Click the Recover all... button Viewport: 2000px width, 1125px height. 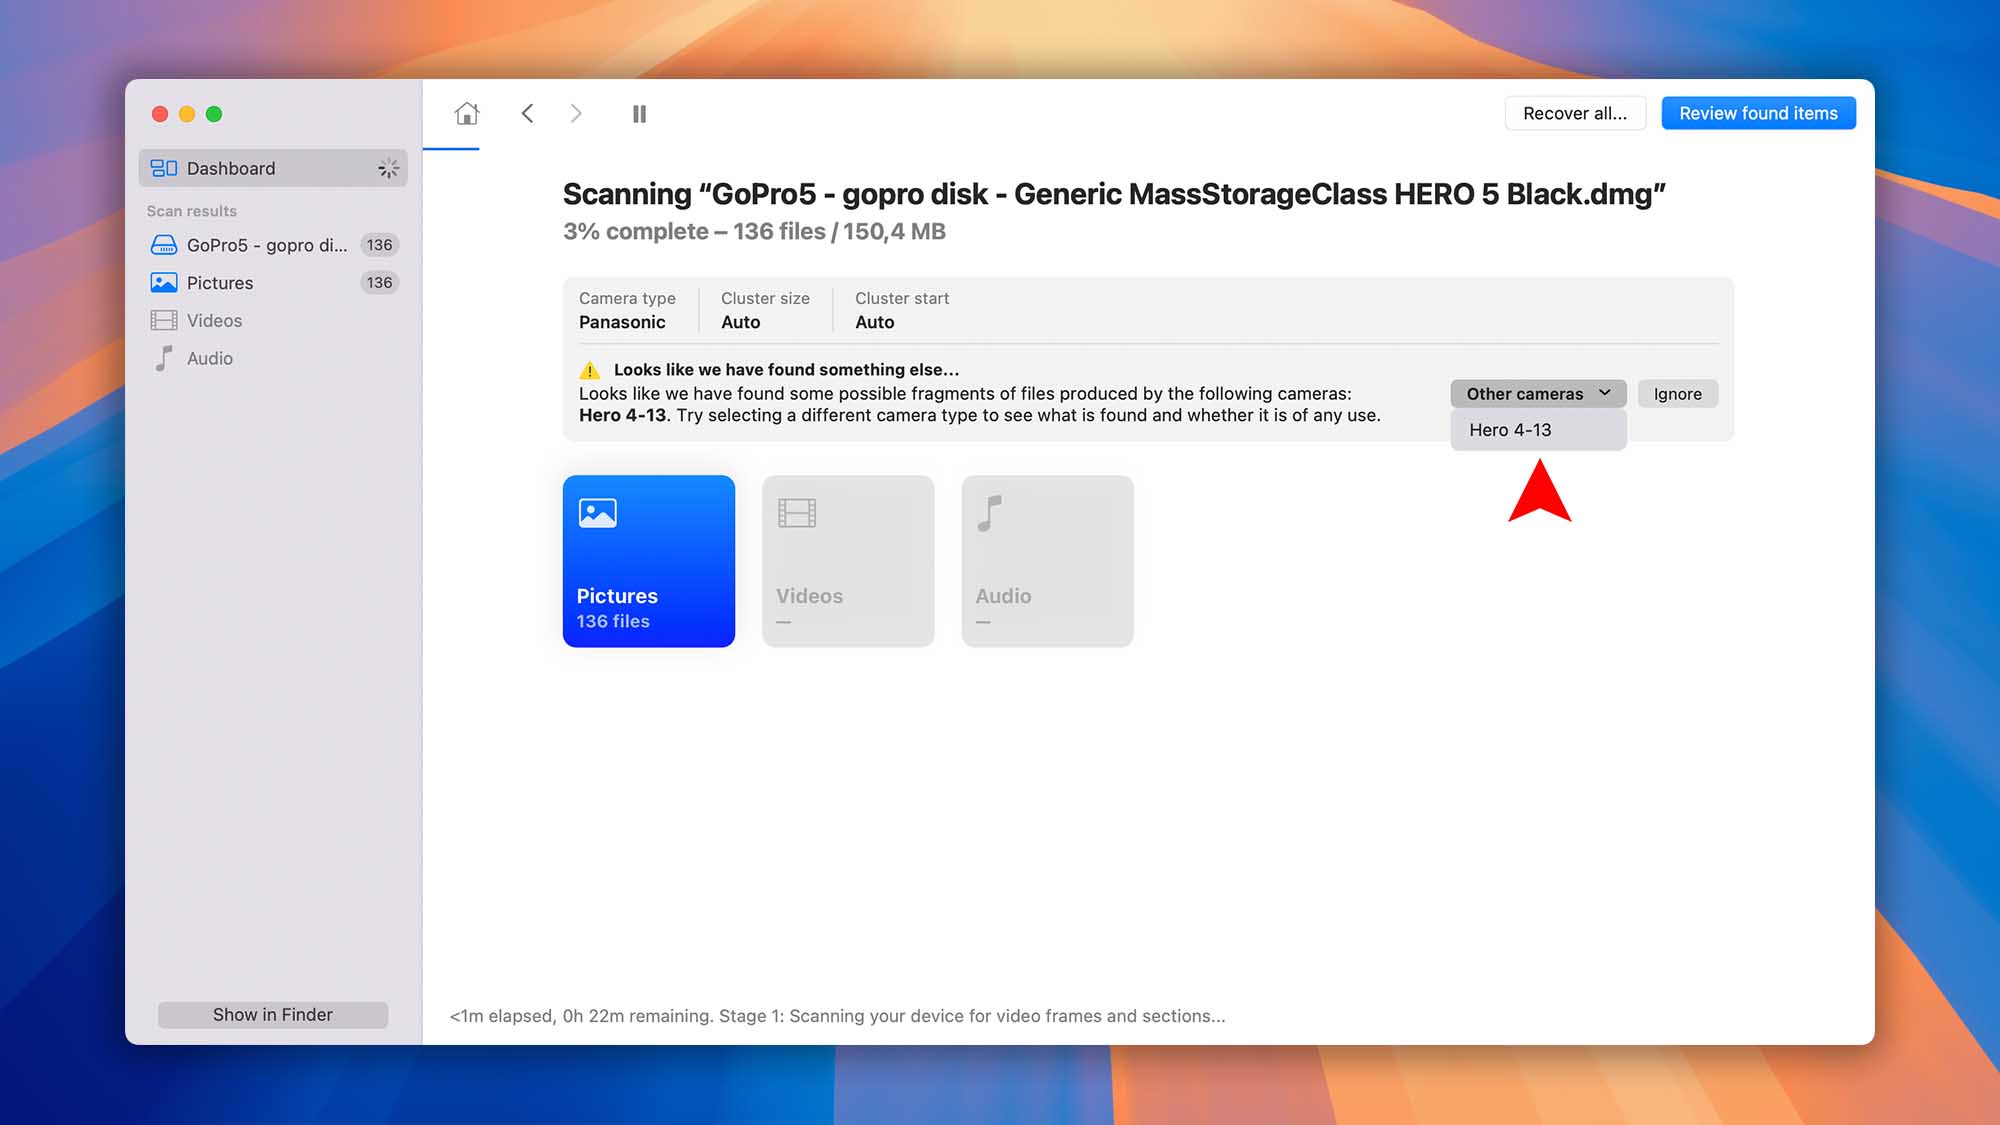click(x=1575, y=113)
